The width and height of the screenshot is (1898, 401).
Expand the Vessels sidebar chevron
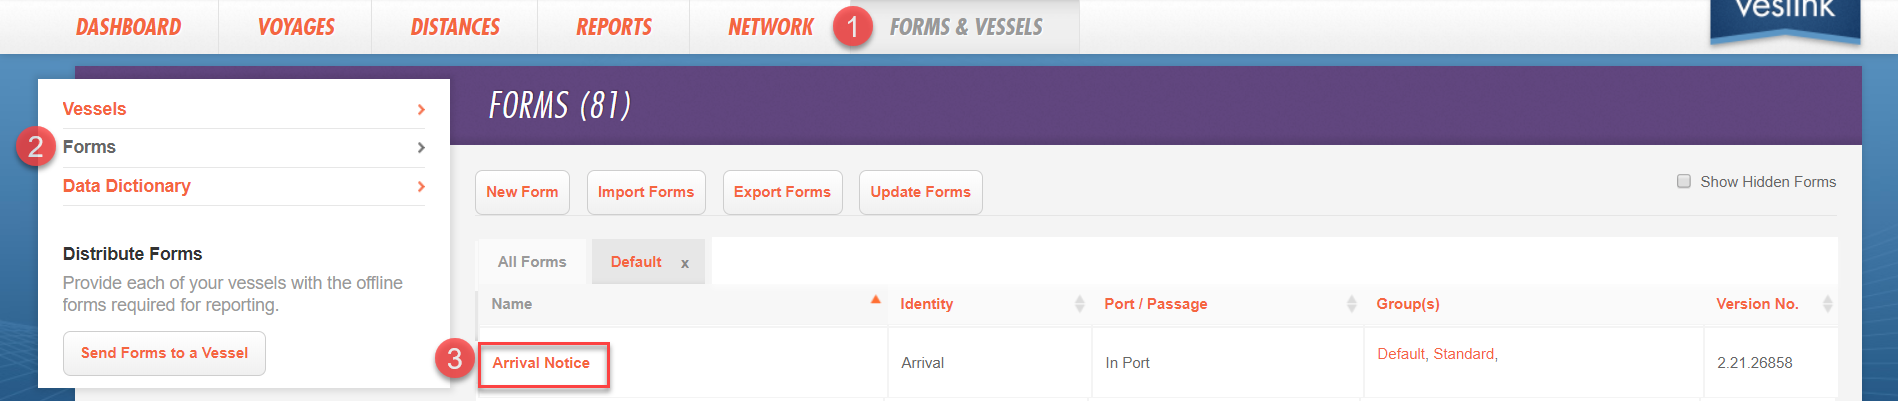[x=421, y=109]
